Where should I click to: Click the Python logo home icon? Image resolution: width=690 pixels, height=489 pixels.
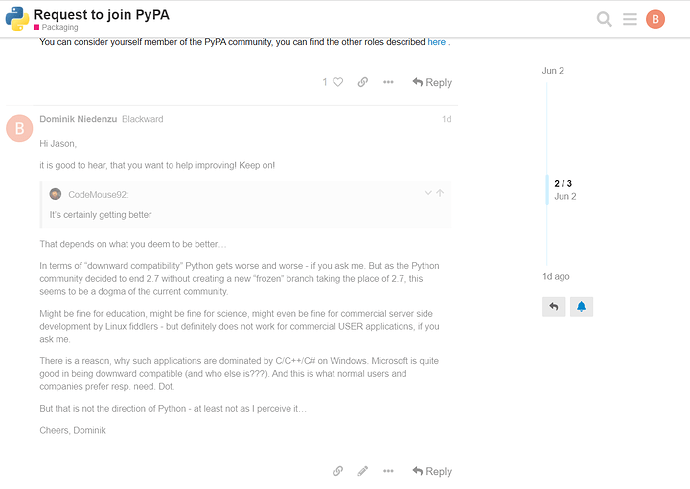[x=17, y=19]
